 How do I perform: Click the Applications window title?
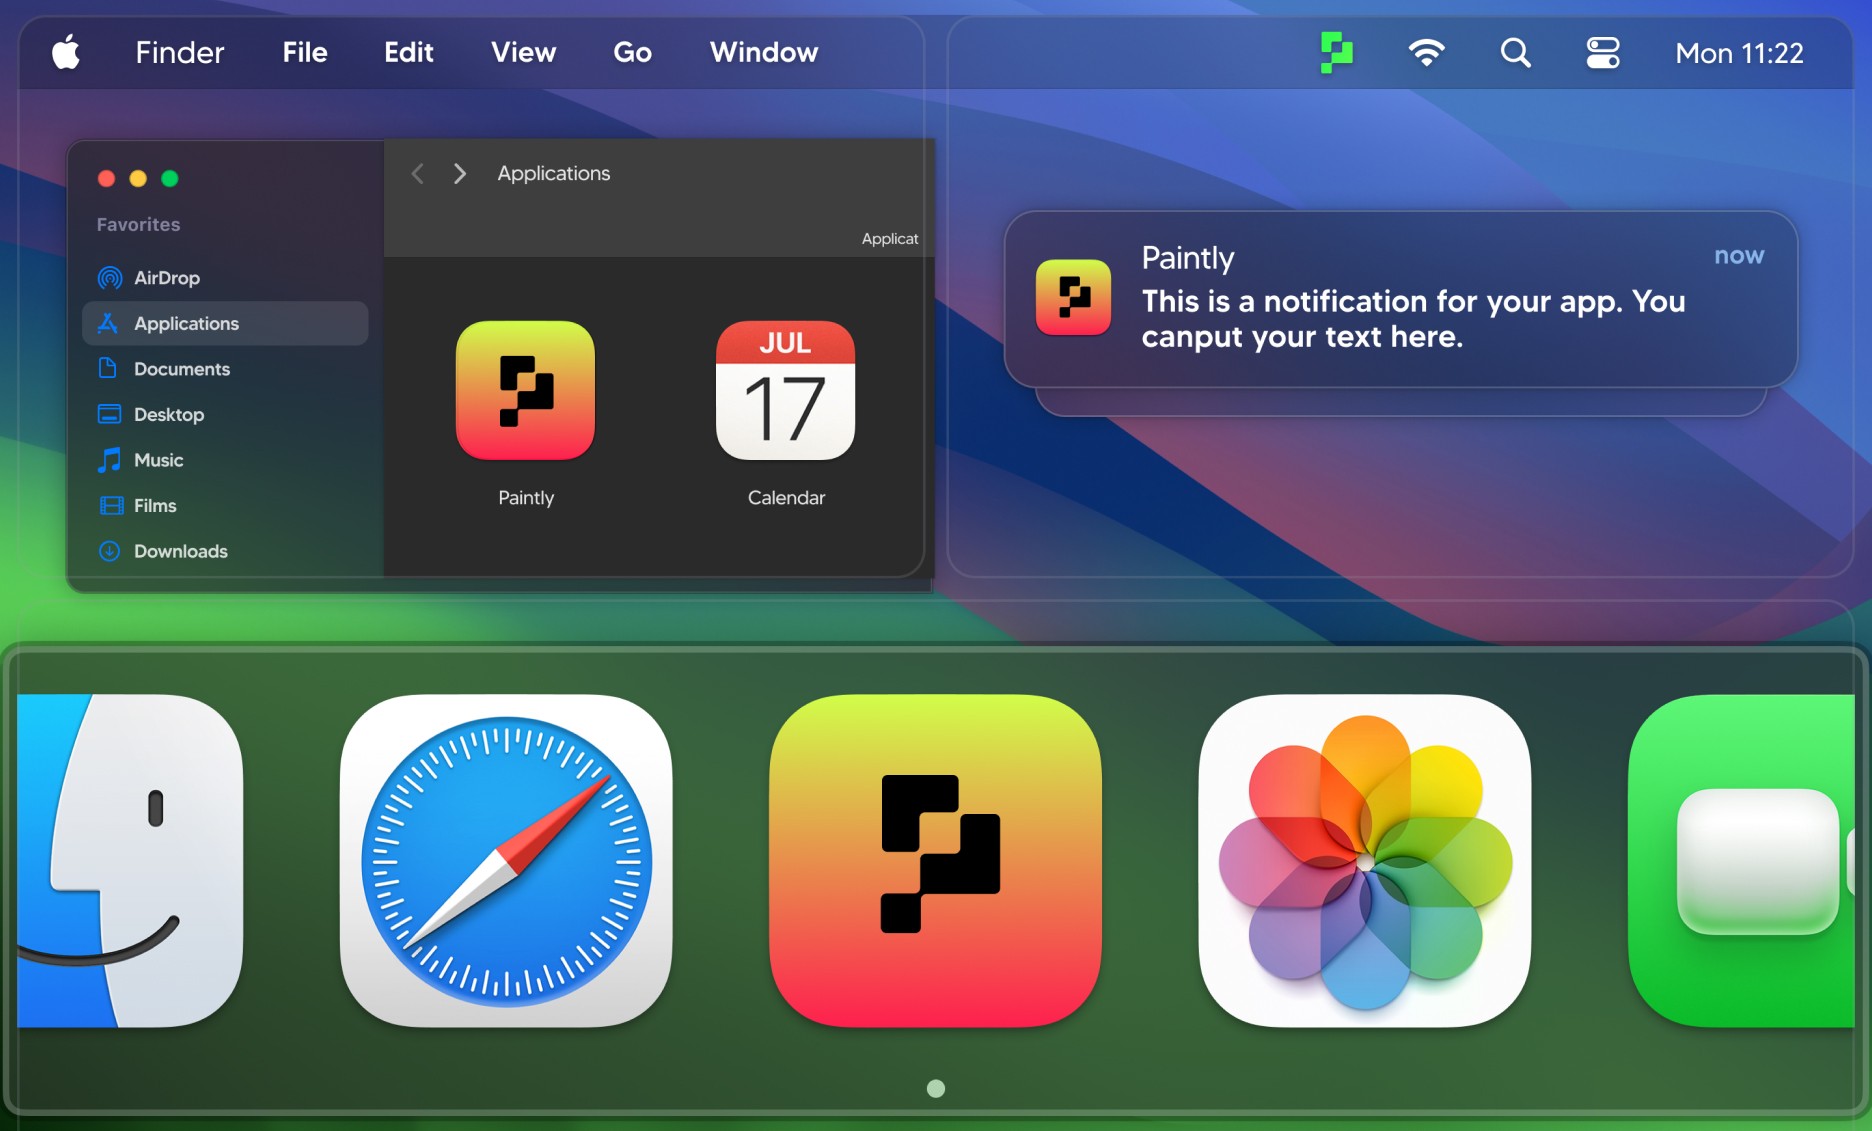click(554, 173)
